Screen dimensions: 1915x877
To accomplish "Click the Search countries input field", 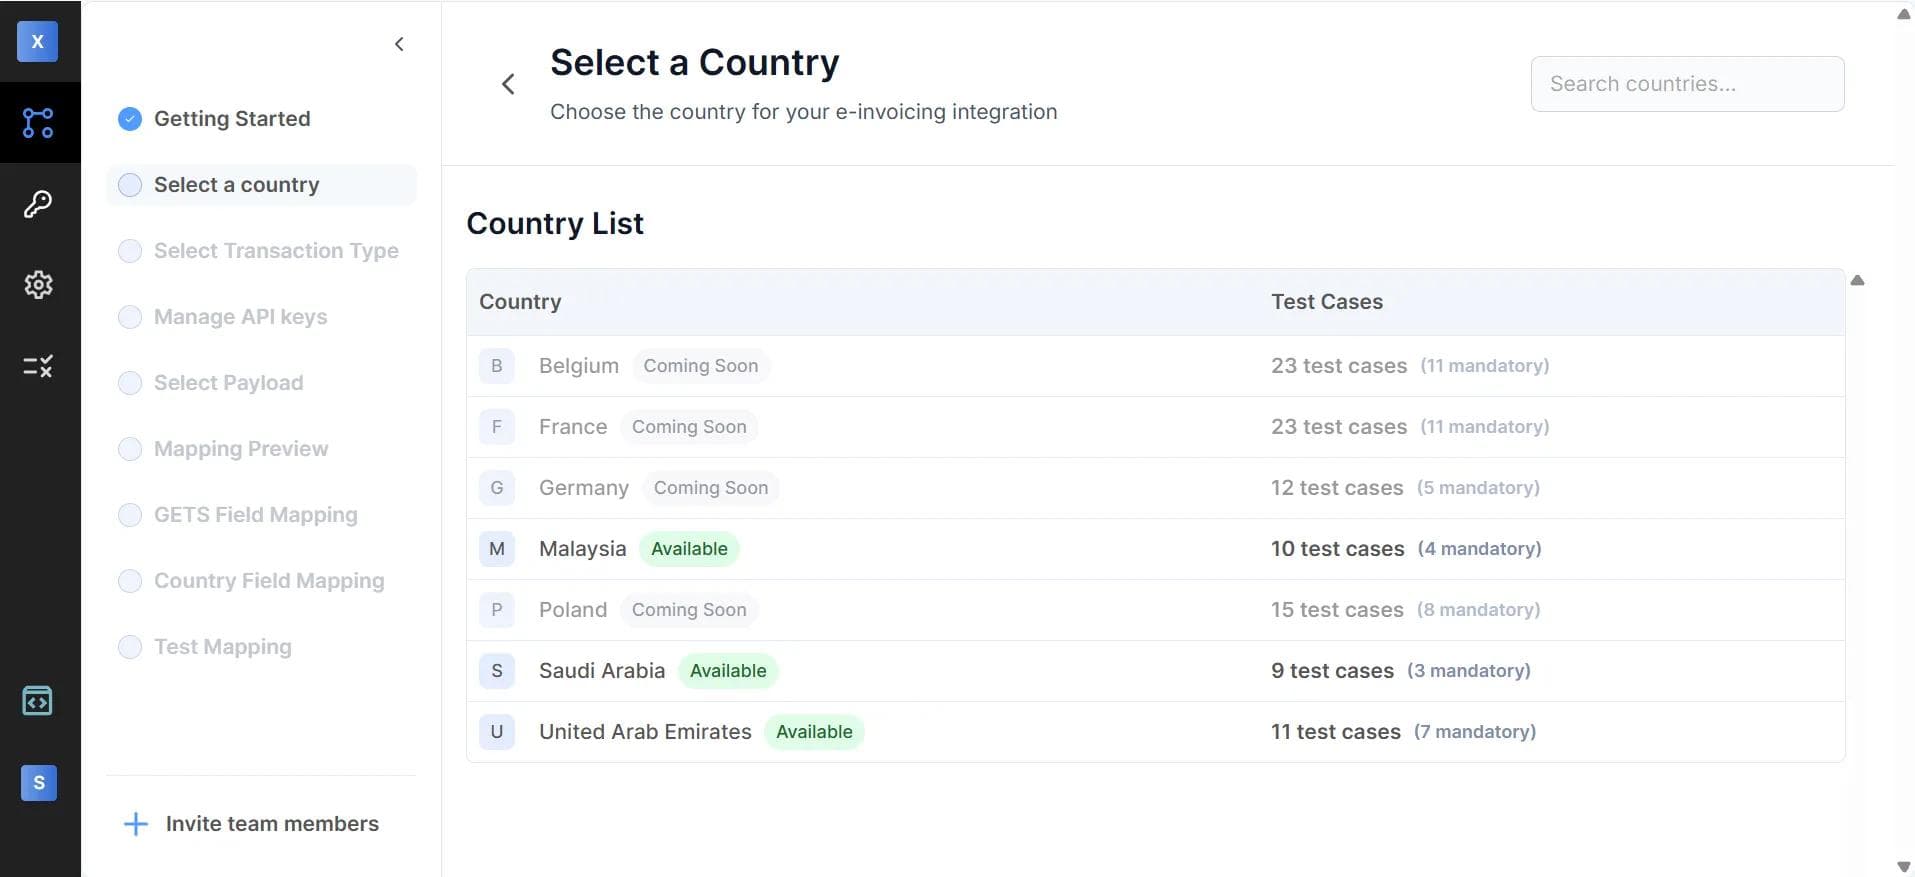I will (1687, 83).
